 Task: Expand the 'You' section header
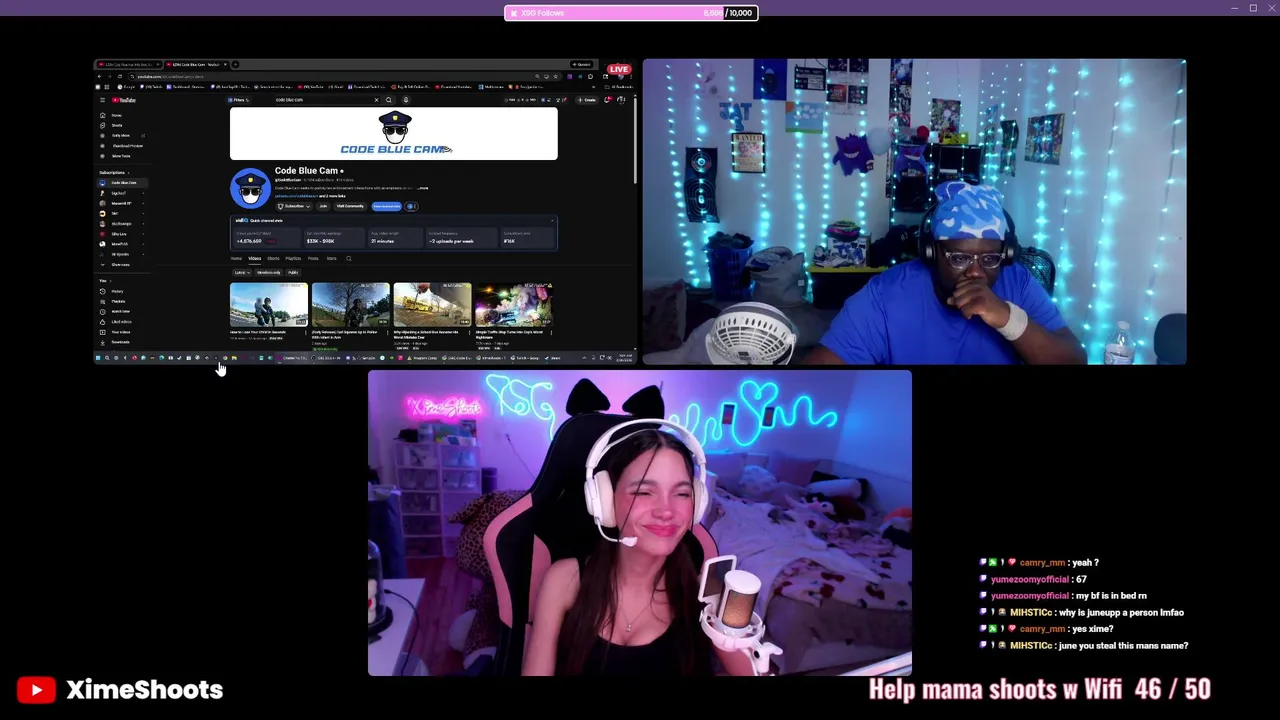104,281
